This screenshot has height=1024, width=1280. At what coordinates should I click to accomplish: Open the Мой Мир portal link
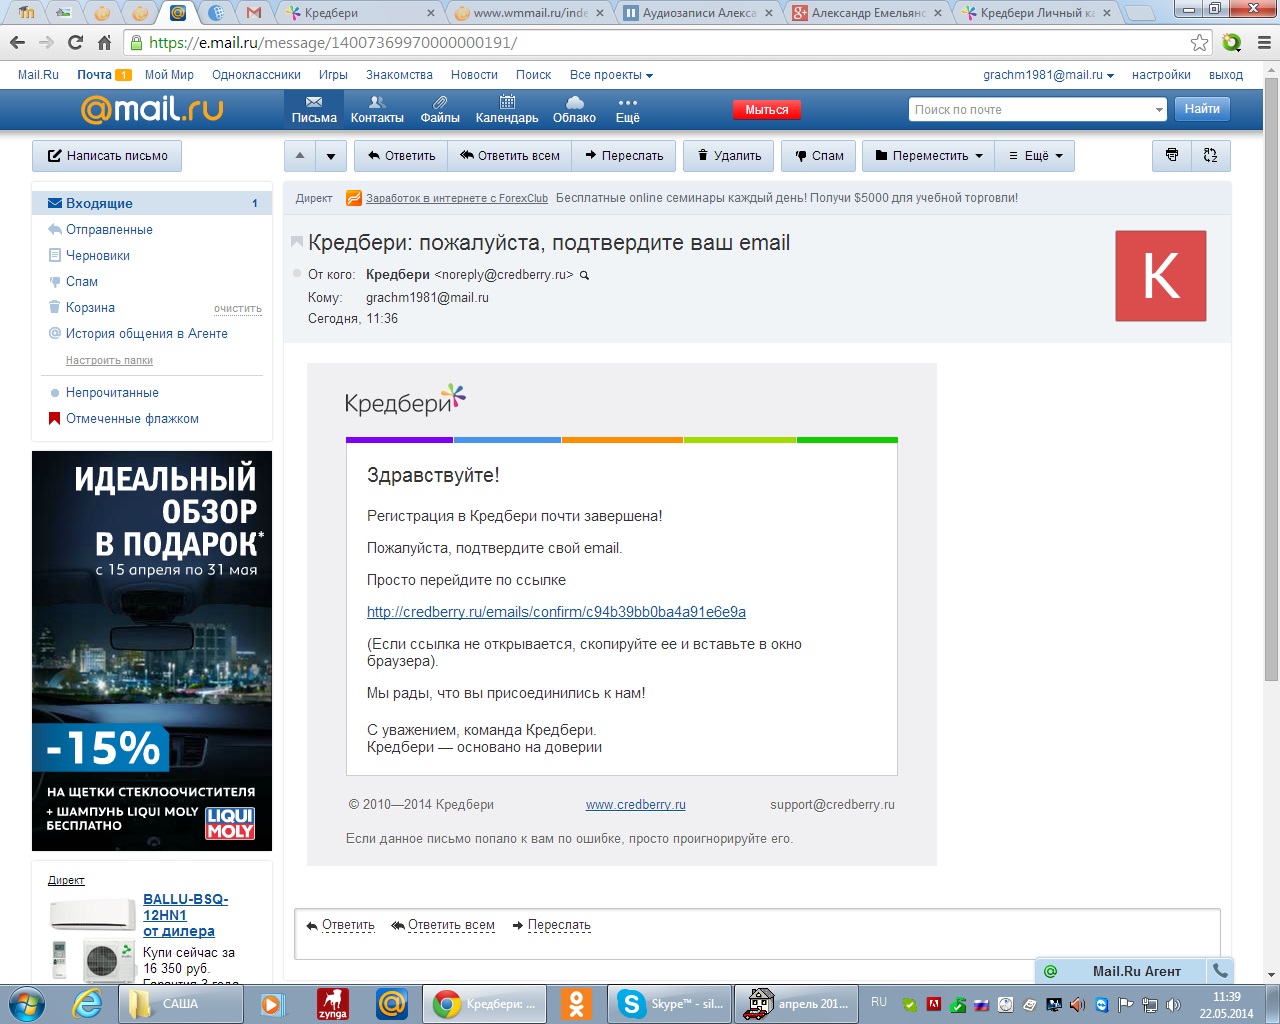click(x=169, y=75)
